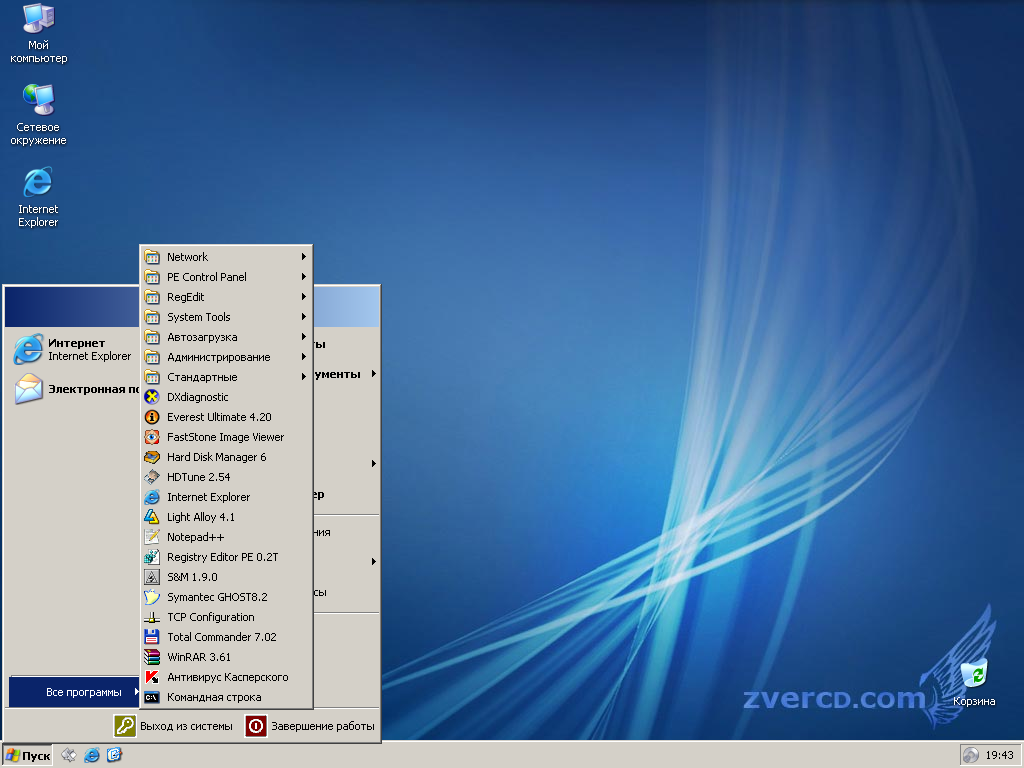Viewport: 1024px width, 768px height.
Task: Expand the Стандартные submenu
Action: (x=227, y=377)
